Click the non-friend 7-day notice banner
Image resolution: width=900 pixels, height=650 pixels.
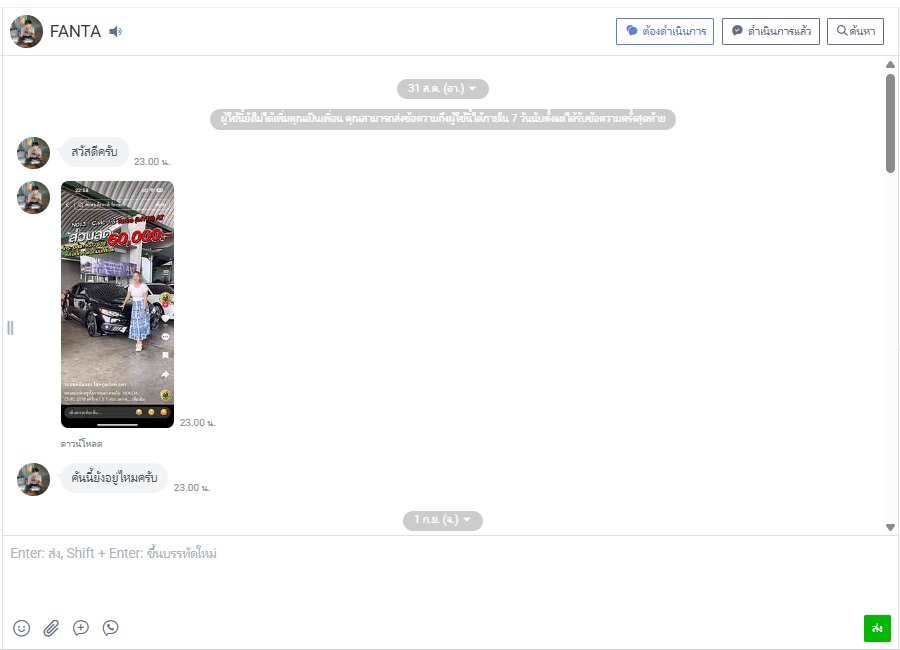[x=443, y=119]
